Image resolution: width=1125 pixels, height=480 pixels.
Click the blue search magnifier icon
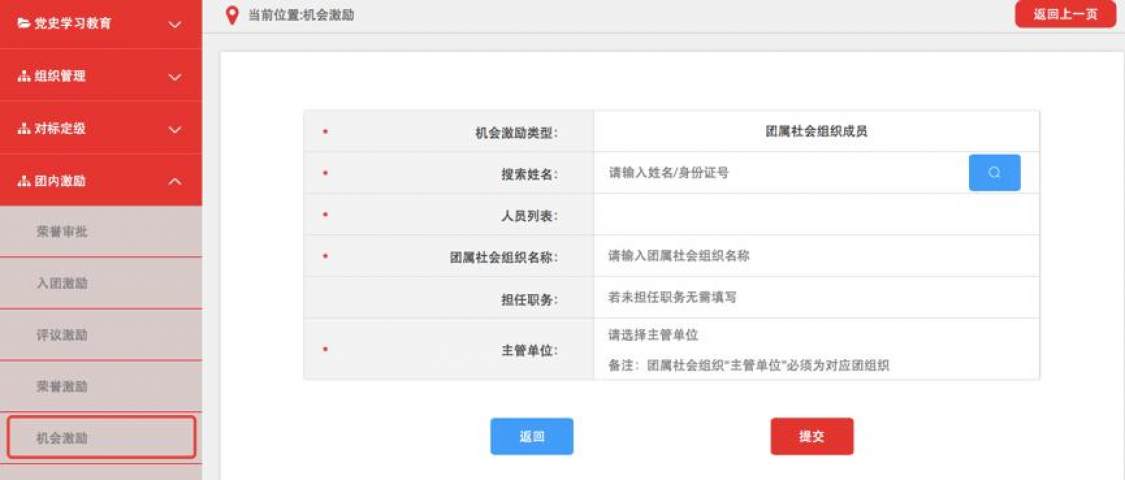click(994, 173)
